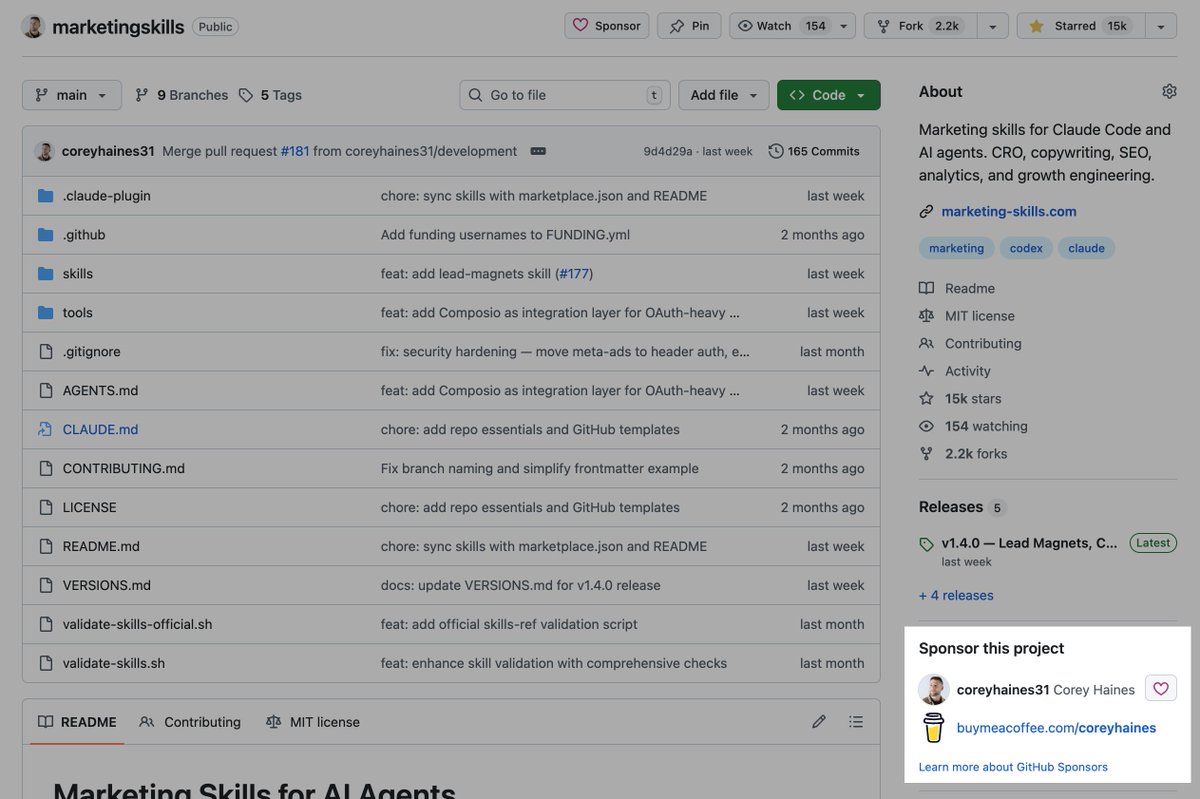1200x799 pixels.
Task: Select the claude topic tag
Action: (x=1086, y=248)
